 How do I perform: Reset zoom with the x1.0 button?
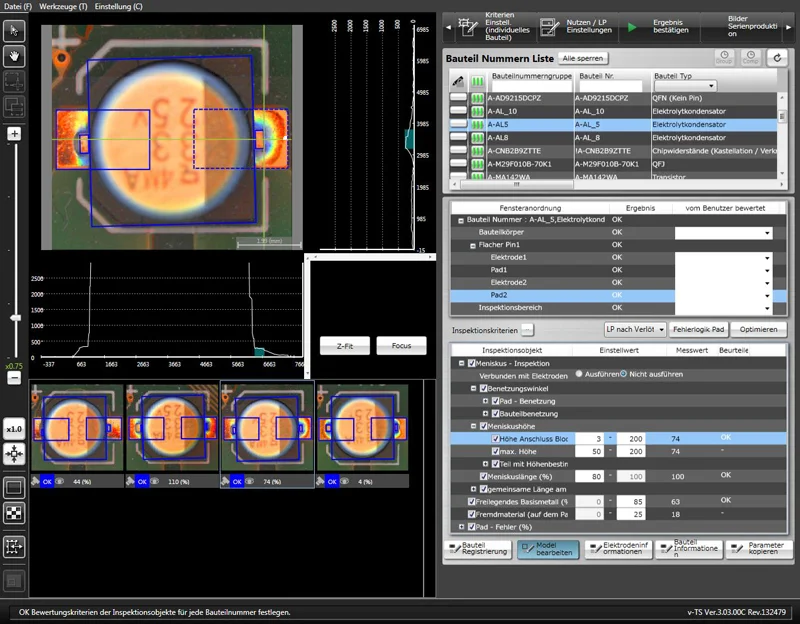(14, 429)
